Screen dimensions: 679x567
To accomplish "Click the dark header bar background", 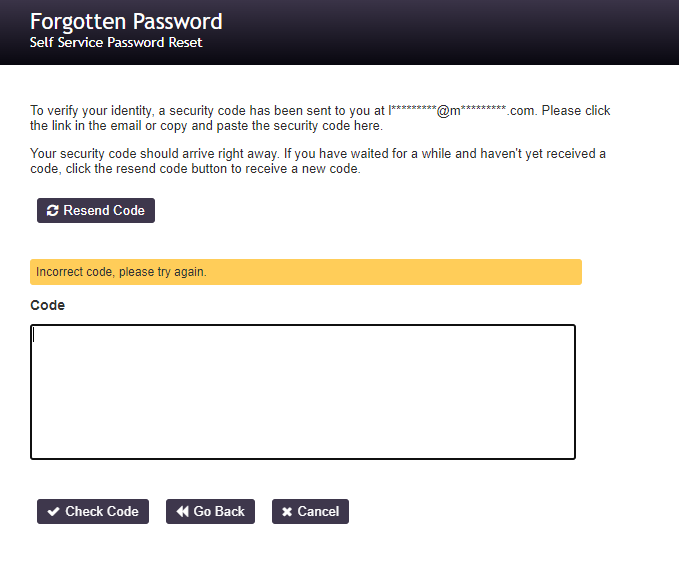I will 450,32.
